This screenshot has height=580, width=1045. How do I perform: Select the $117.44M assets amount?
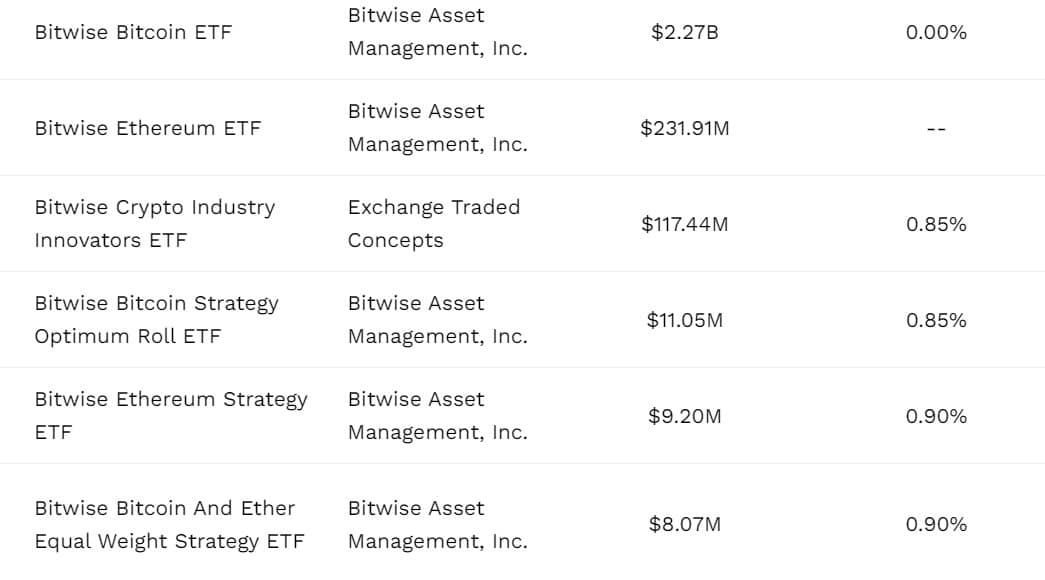pyautogui.click(x=685, y=224)
